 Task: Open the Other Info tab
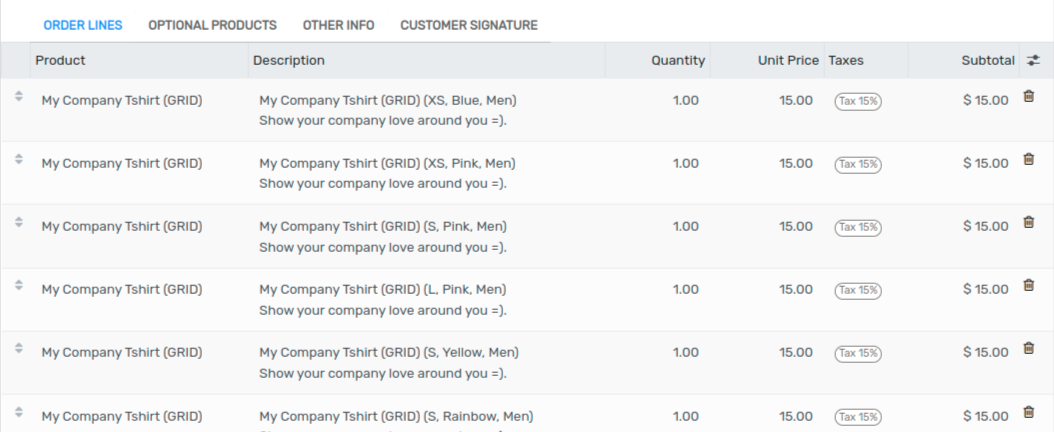click(338, 25)
